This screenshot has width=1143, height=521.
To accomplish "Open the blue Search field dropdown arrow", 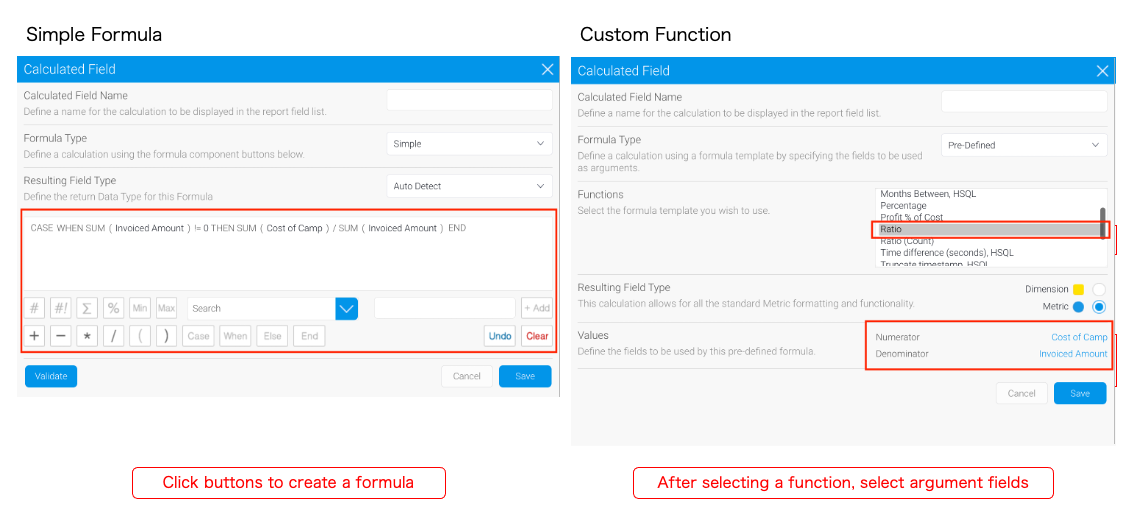I will (x=346, y=308).
